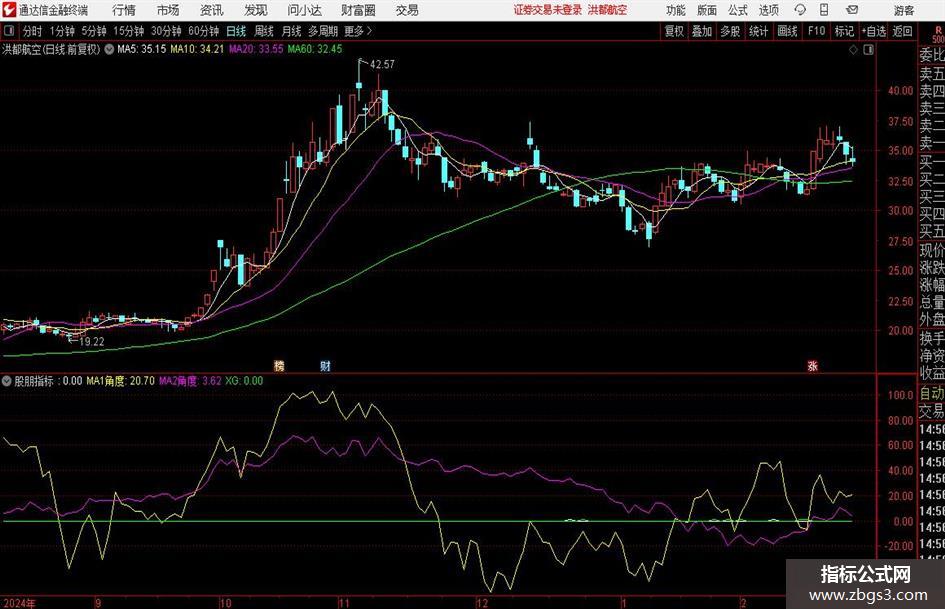
Task: Click the 游客 guest account button
Action: pyautogui.click(x=904, y=10)
